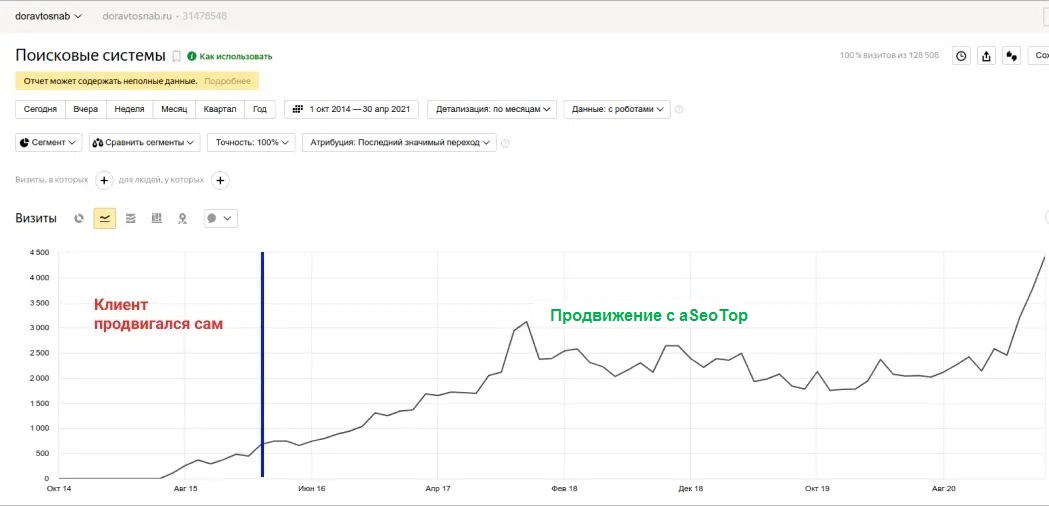Add a visit condition plus button

pyautogui.click(x=104, y=180)
